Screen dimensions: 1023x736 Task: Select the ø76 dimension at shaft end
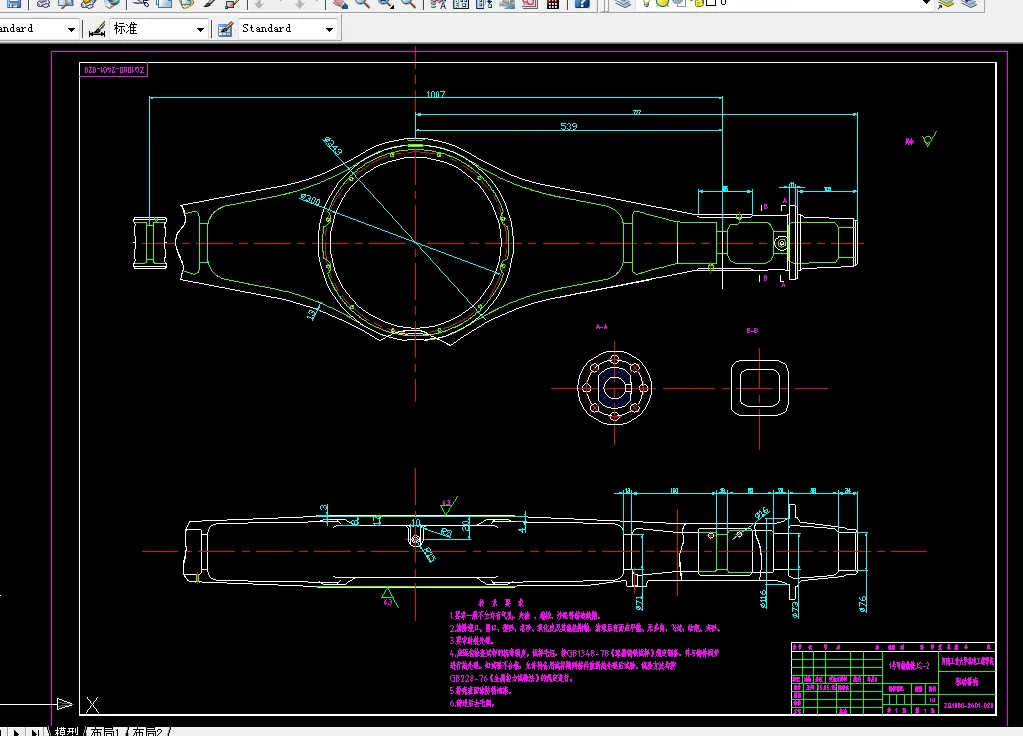(863, 604)
